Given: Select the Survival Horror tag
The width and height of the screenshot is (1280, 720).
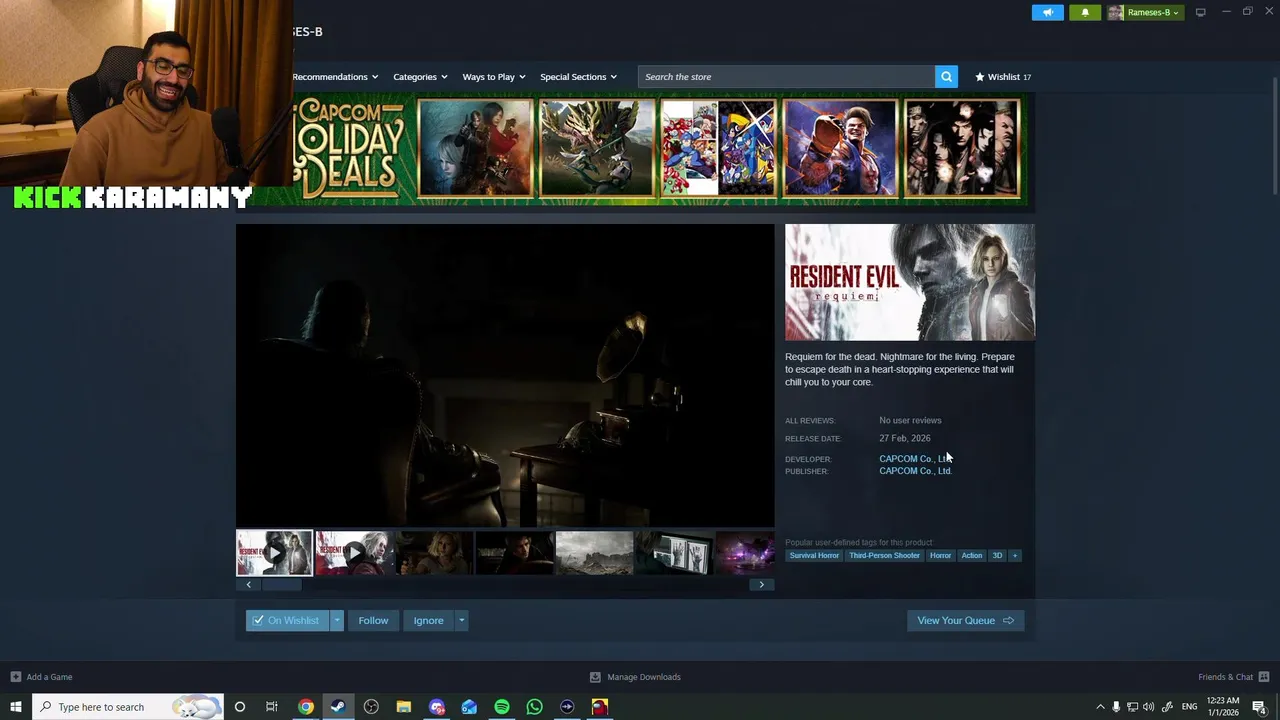Looking at the screenshot, I should [x=814, y=555].
